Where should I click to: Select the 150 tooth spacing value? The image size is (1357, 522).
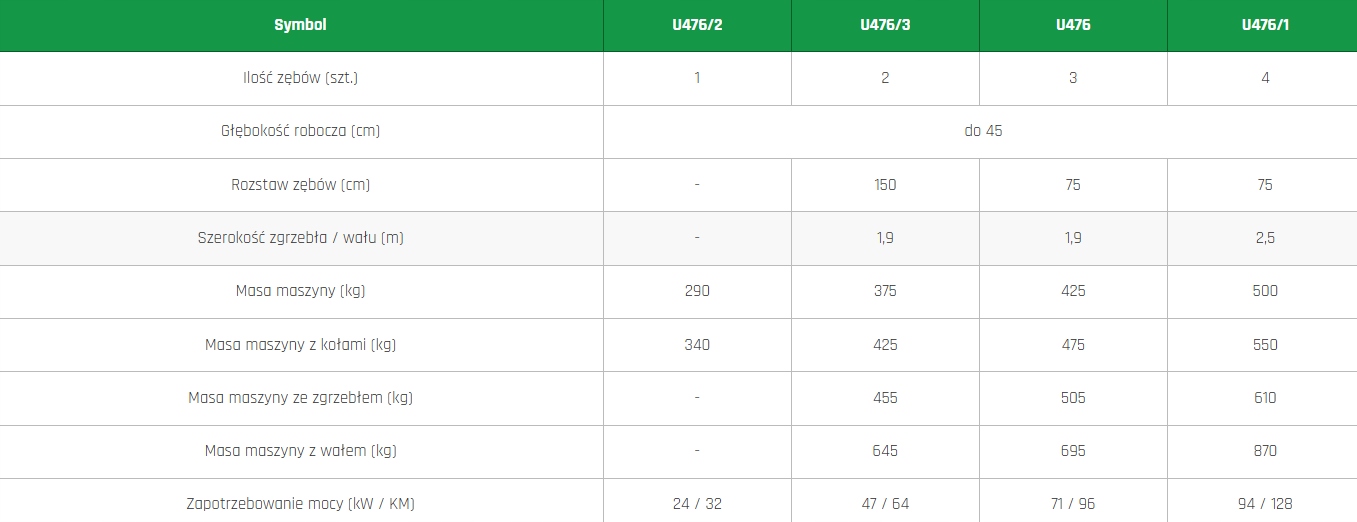click(x=885, y=185)
